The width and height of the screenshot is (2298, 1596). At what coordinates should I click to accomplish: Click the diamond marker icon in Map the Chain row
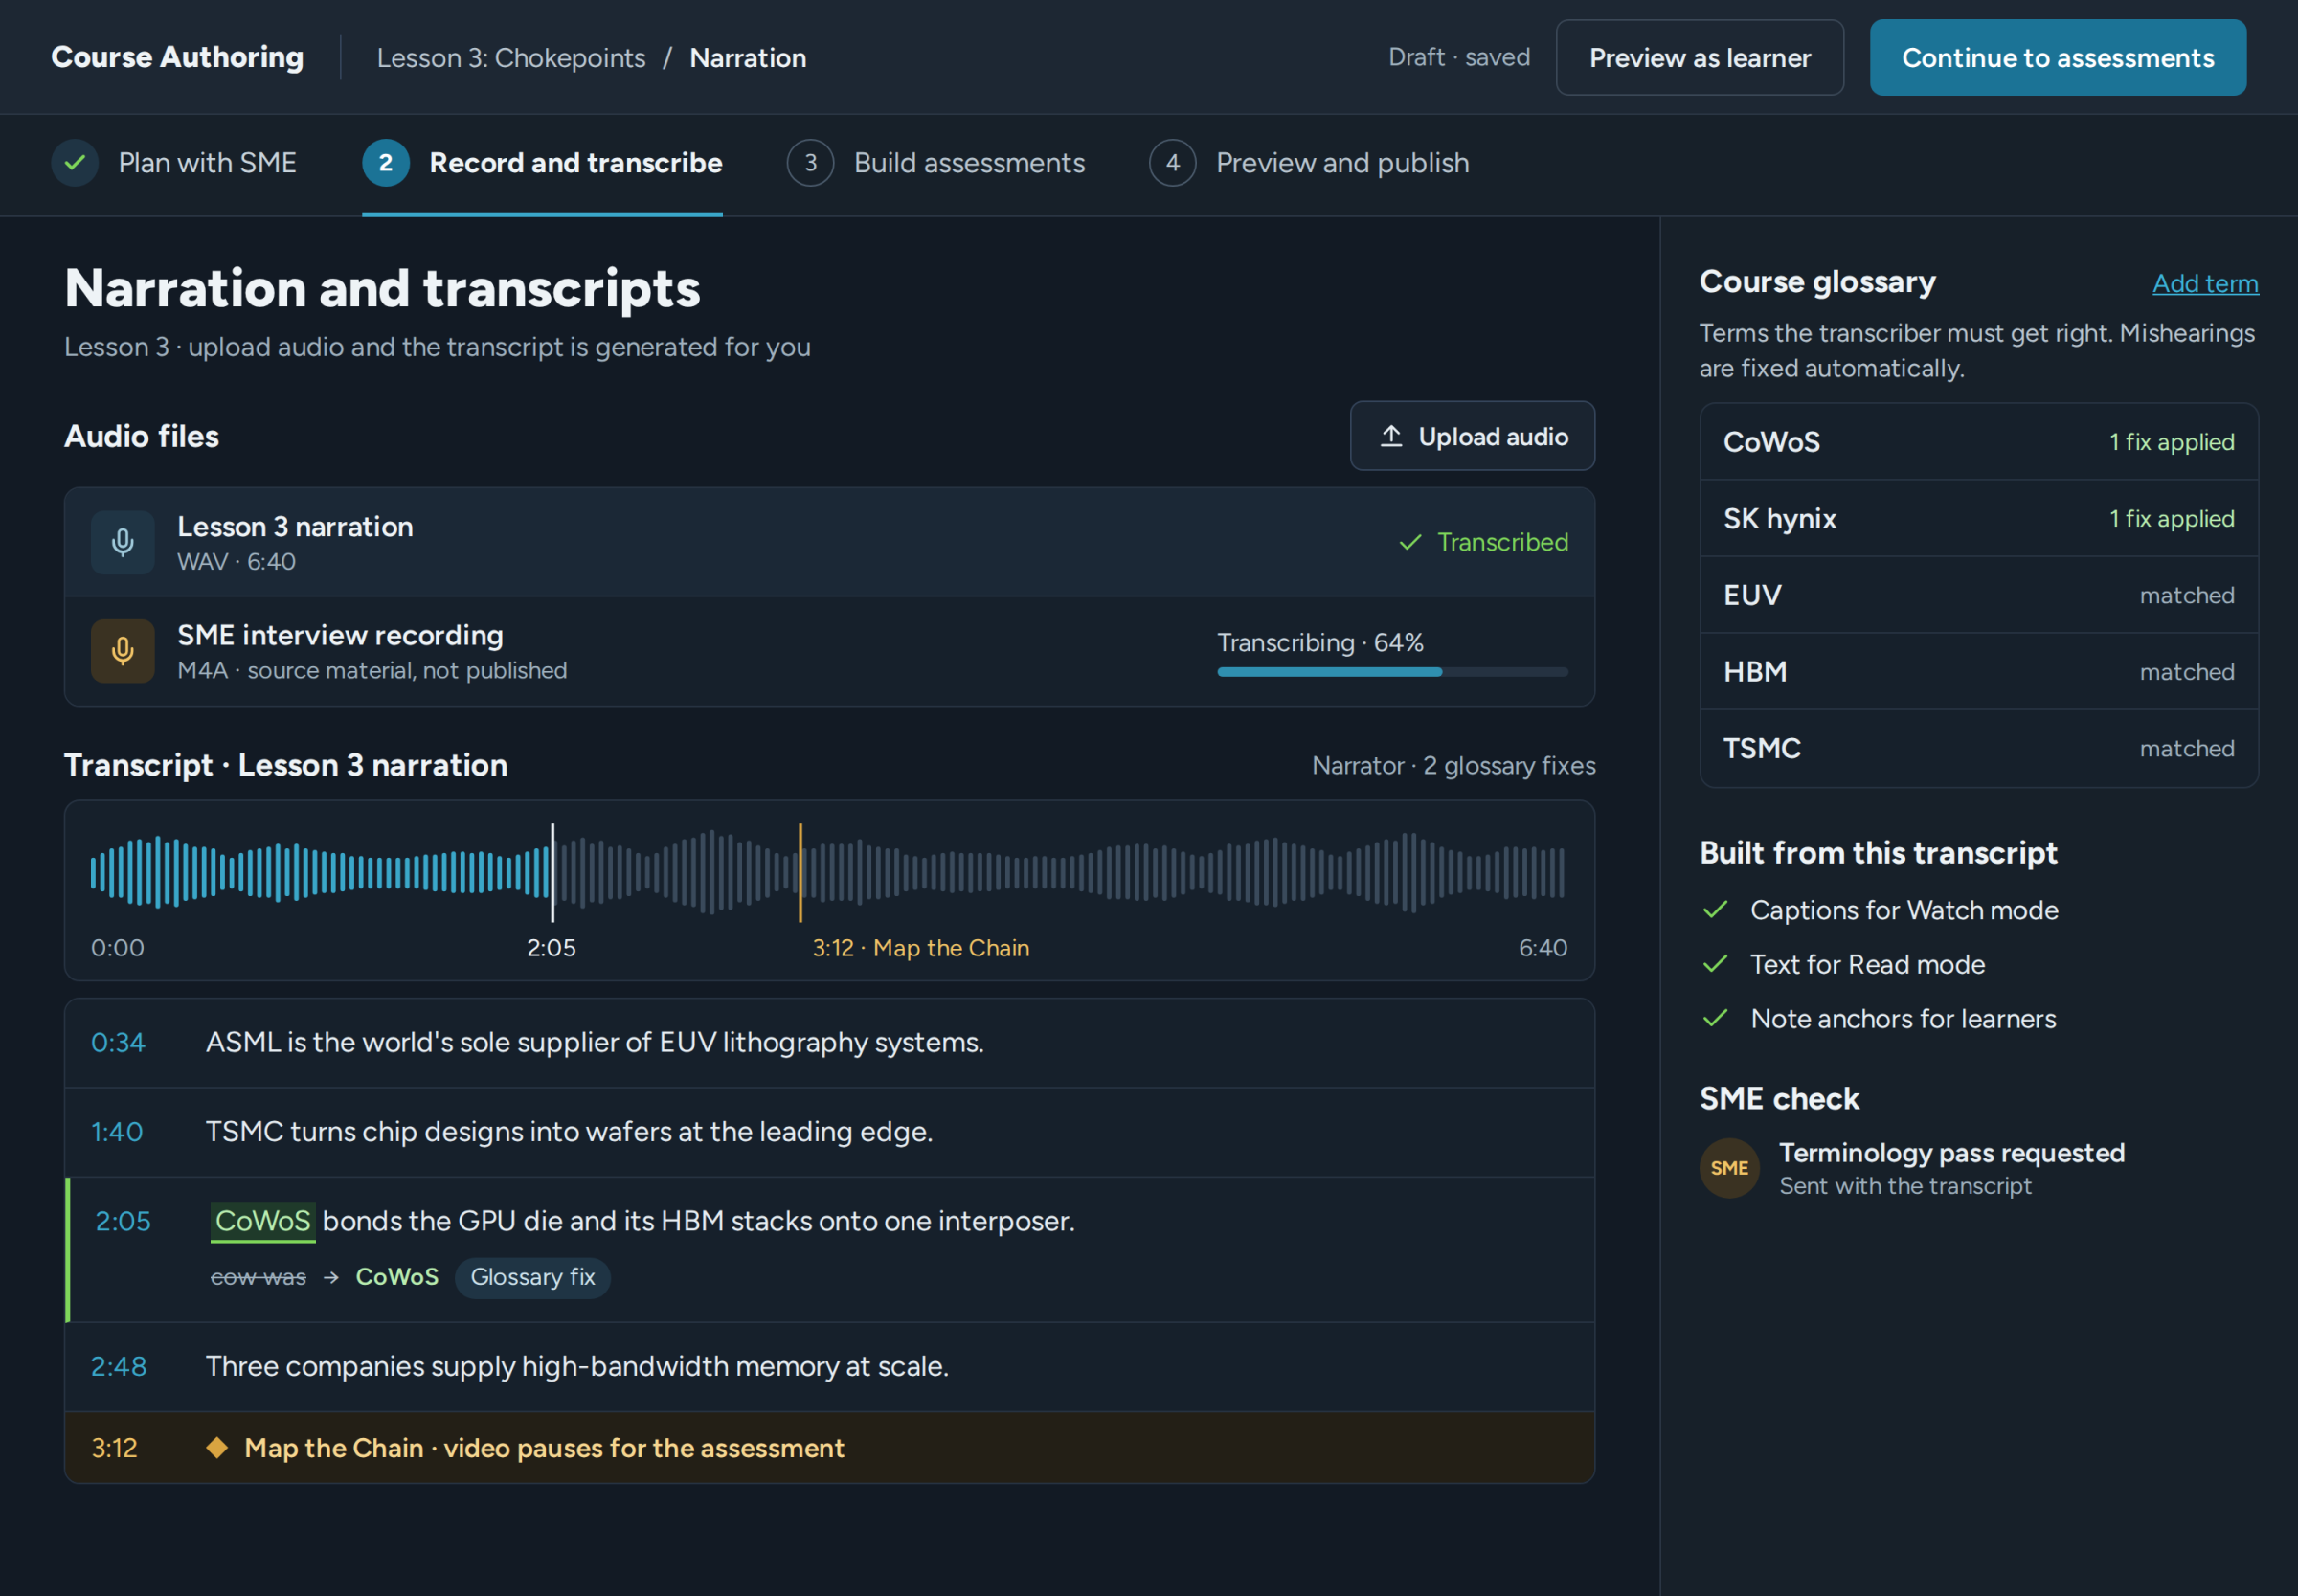217,1448
